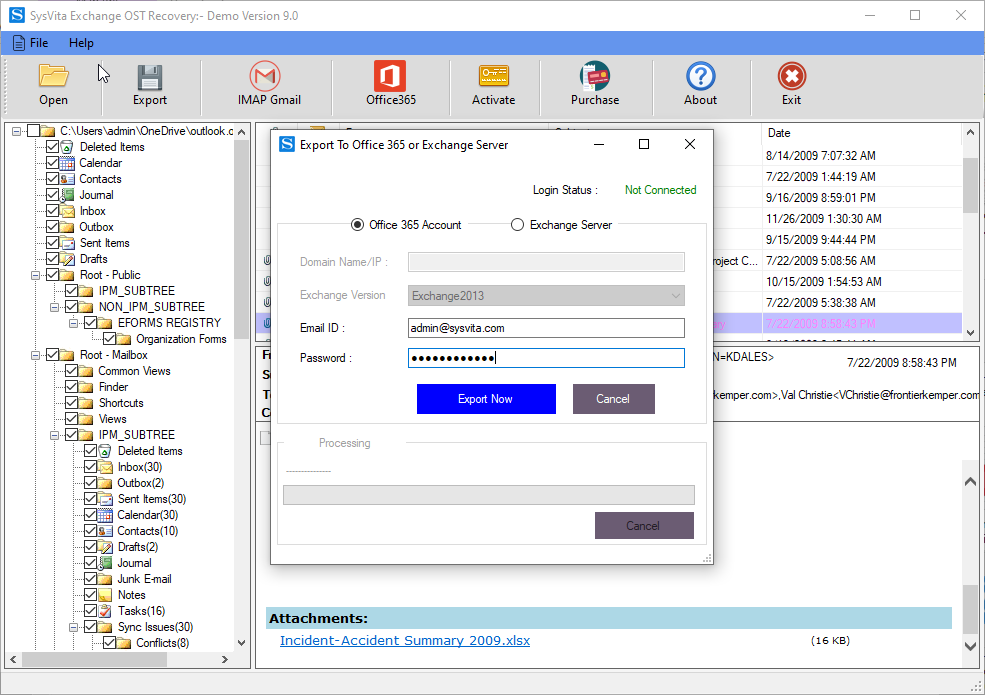Click the blue Export Now button
Viewport: 985px width, 695px height.
pyautogui.click(x=486, y=399)
